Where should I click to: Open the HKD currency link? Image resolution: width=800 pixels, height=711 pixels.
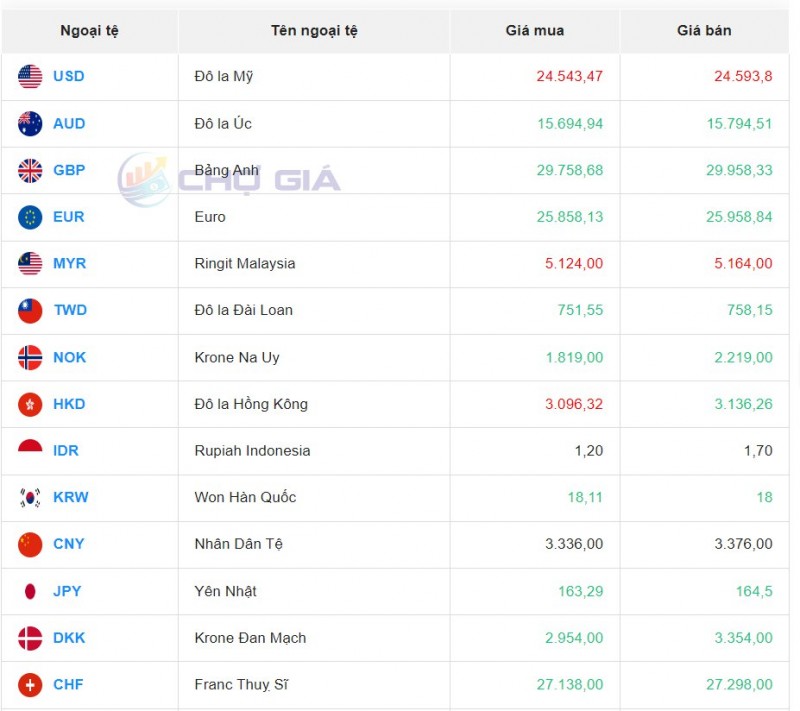coord(68,404)
